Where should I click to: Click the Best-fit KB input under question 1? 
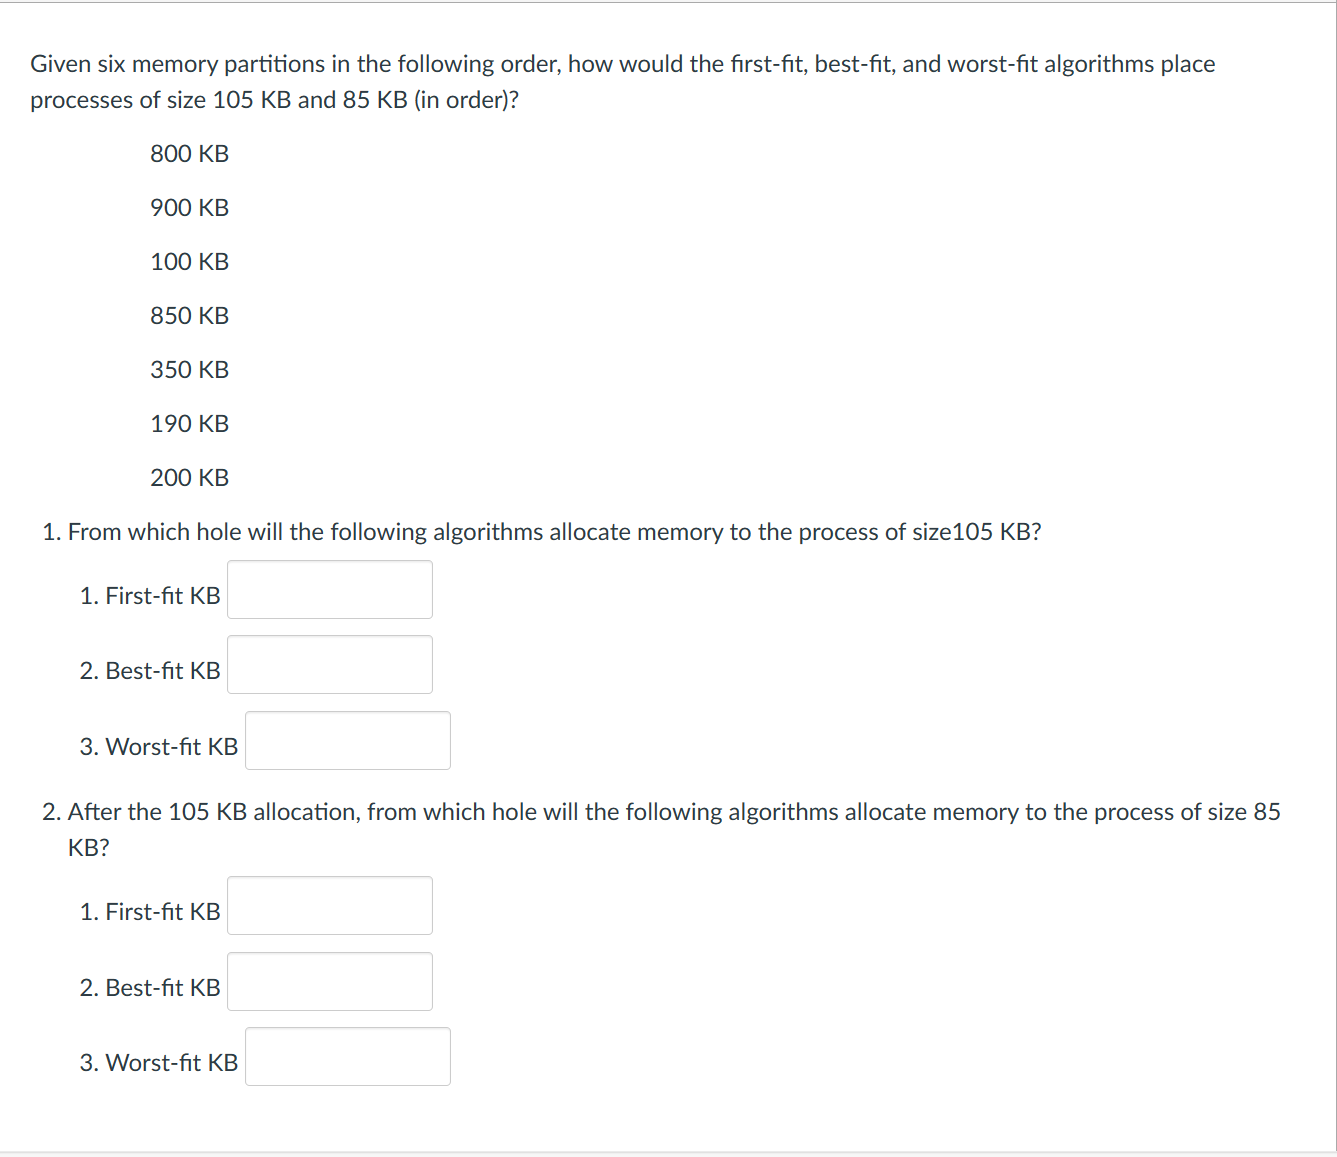pyautogui.click(x=329, y=664)
